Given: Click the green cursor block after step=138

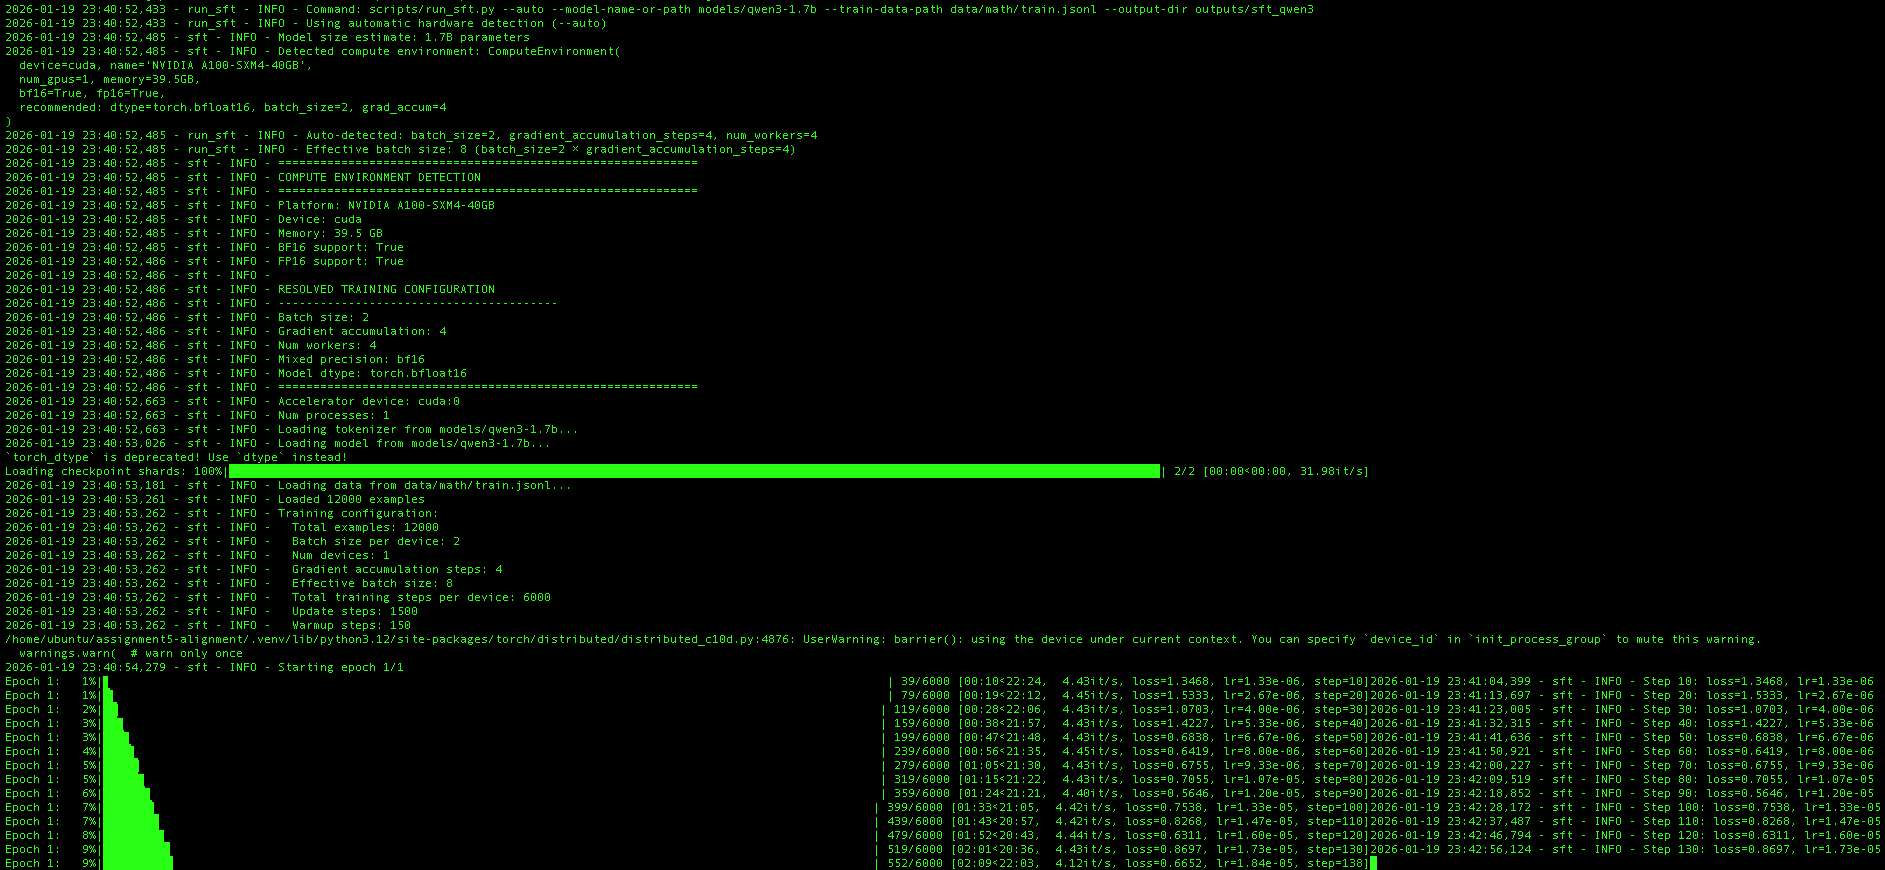Looking at the screenshot, I should point(1373,863).
